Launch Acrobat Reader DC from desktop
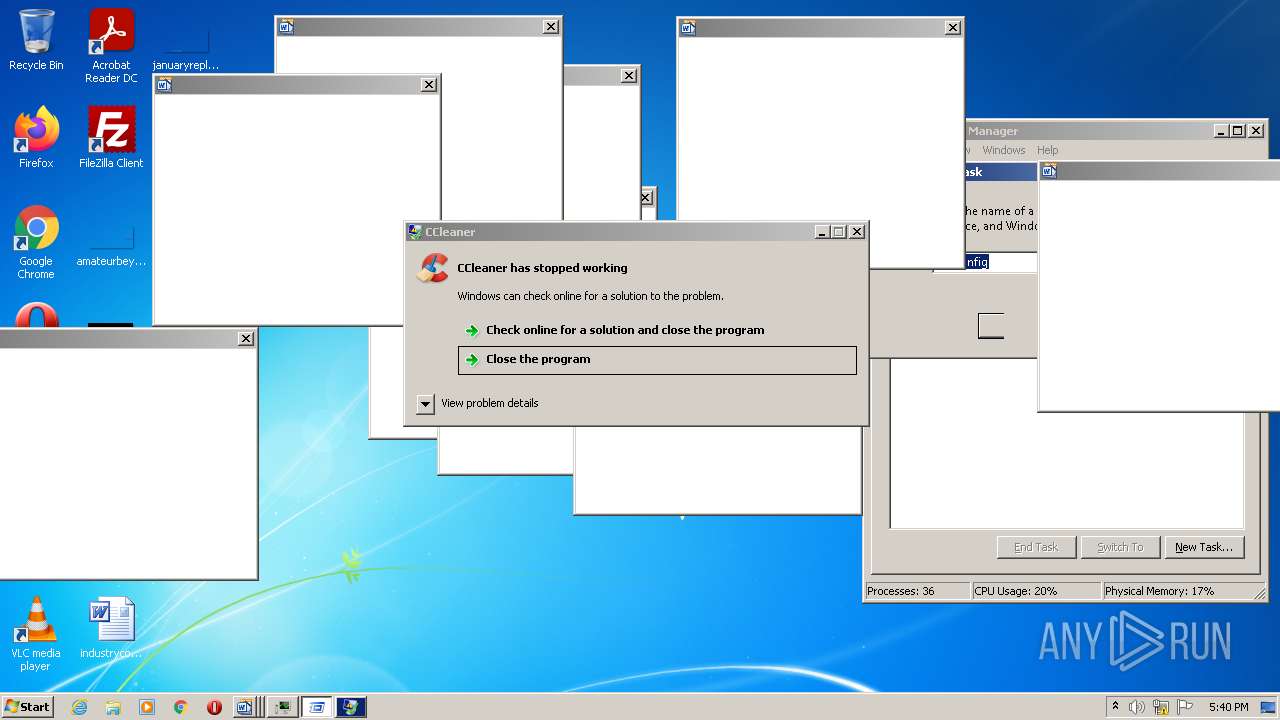 [x=111, y=46]
